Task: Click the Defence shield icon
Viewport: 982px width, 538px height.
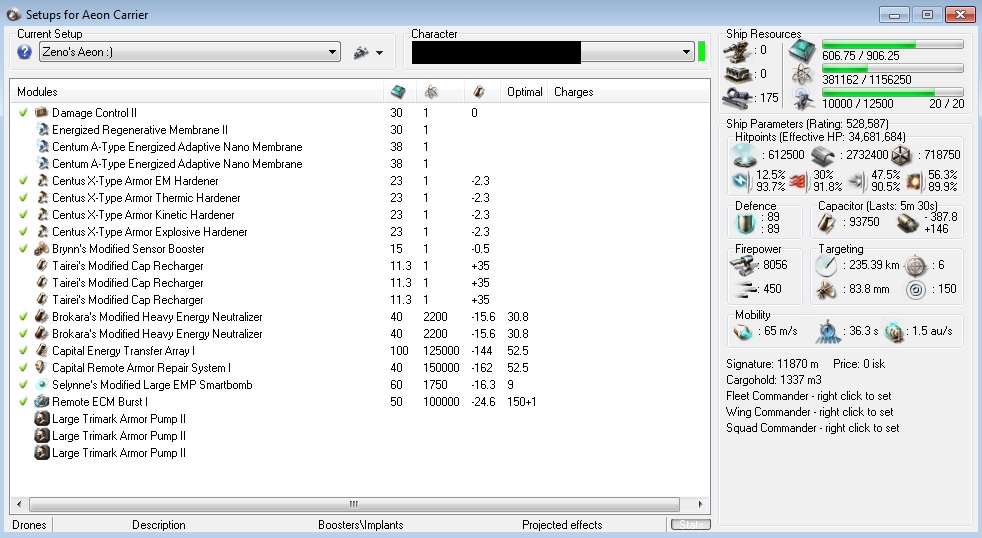Action: pyautogui.click(x=745, y=223)
